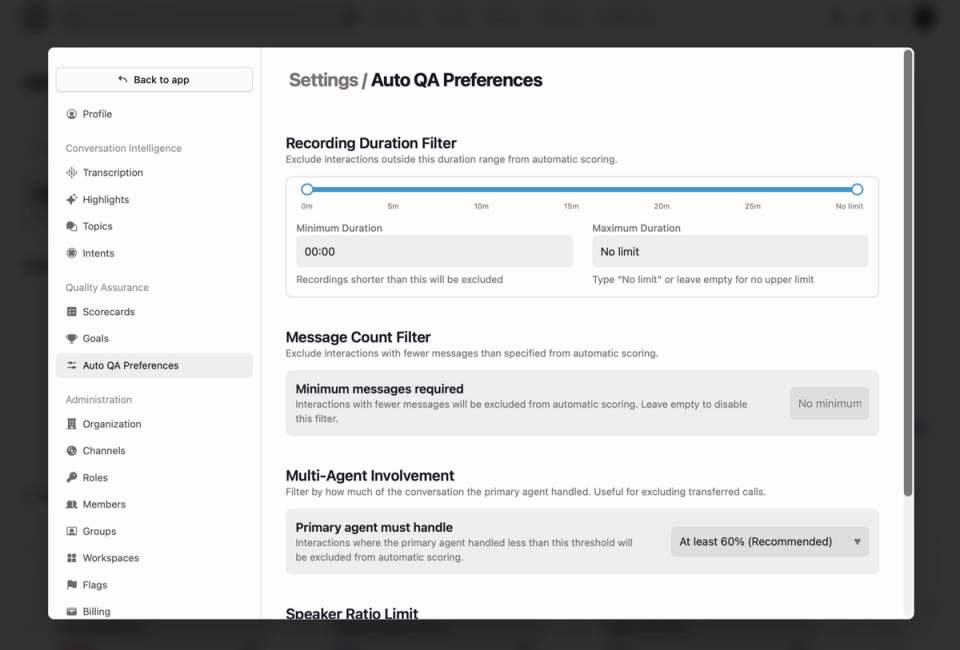Open Scorecards using its grid icon
Image resolution: width=960 pixels, height=650 pixels.
point(70,311)
